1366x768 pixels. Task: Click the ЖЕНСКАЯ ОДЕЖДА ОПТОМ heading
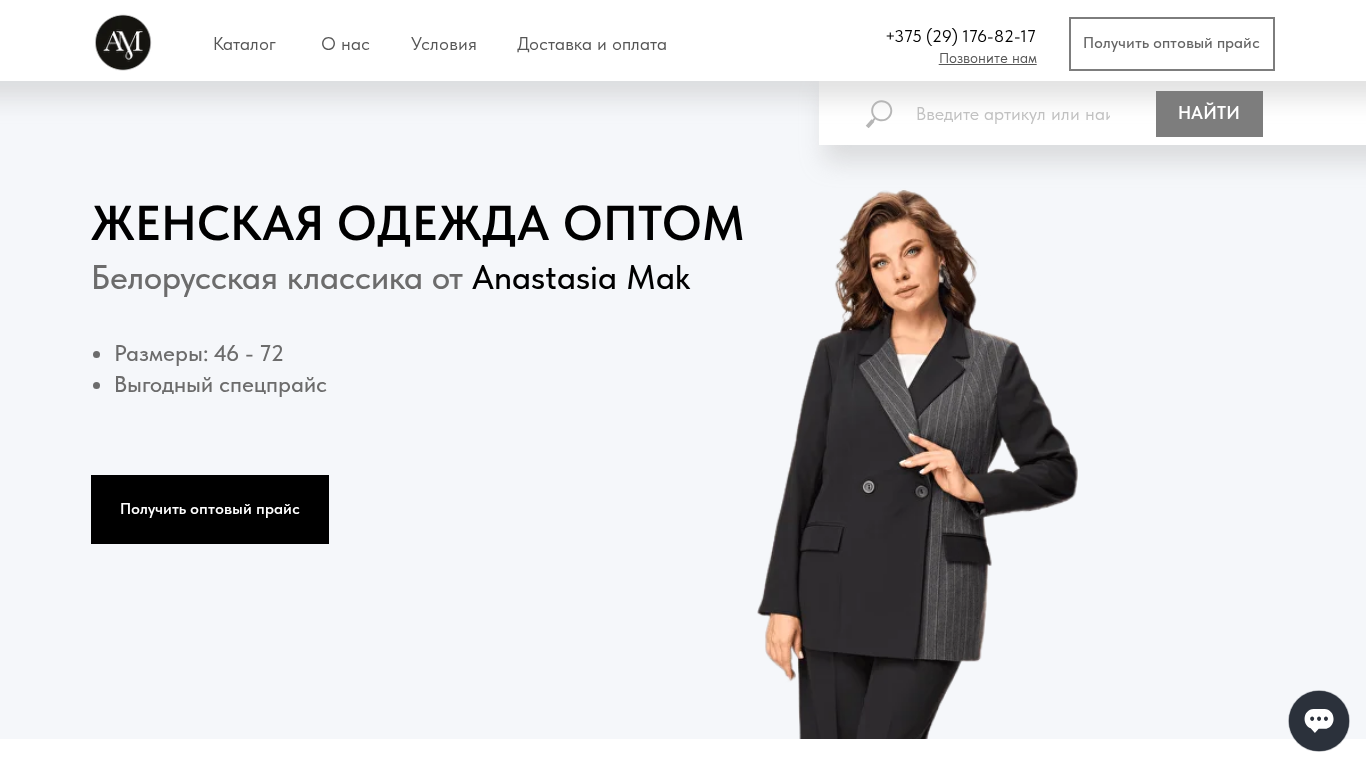(418, 223)
